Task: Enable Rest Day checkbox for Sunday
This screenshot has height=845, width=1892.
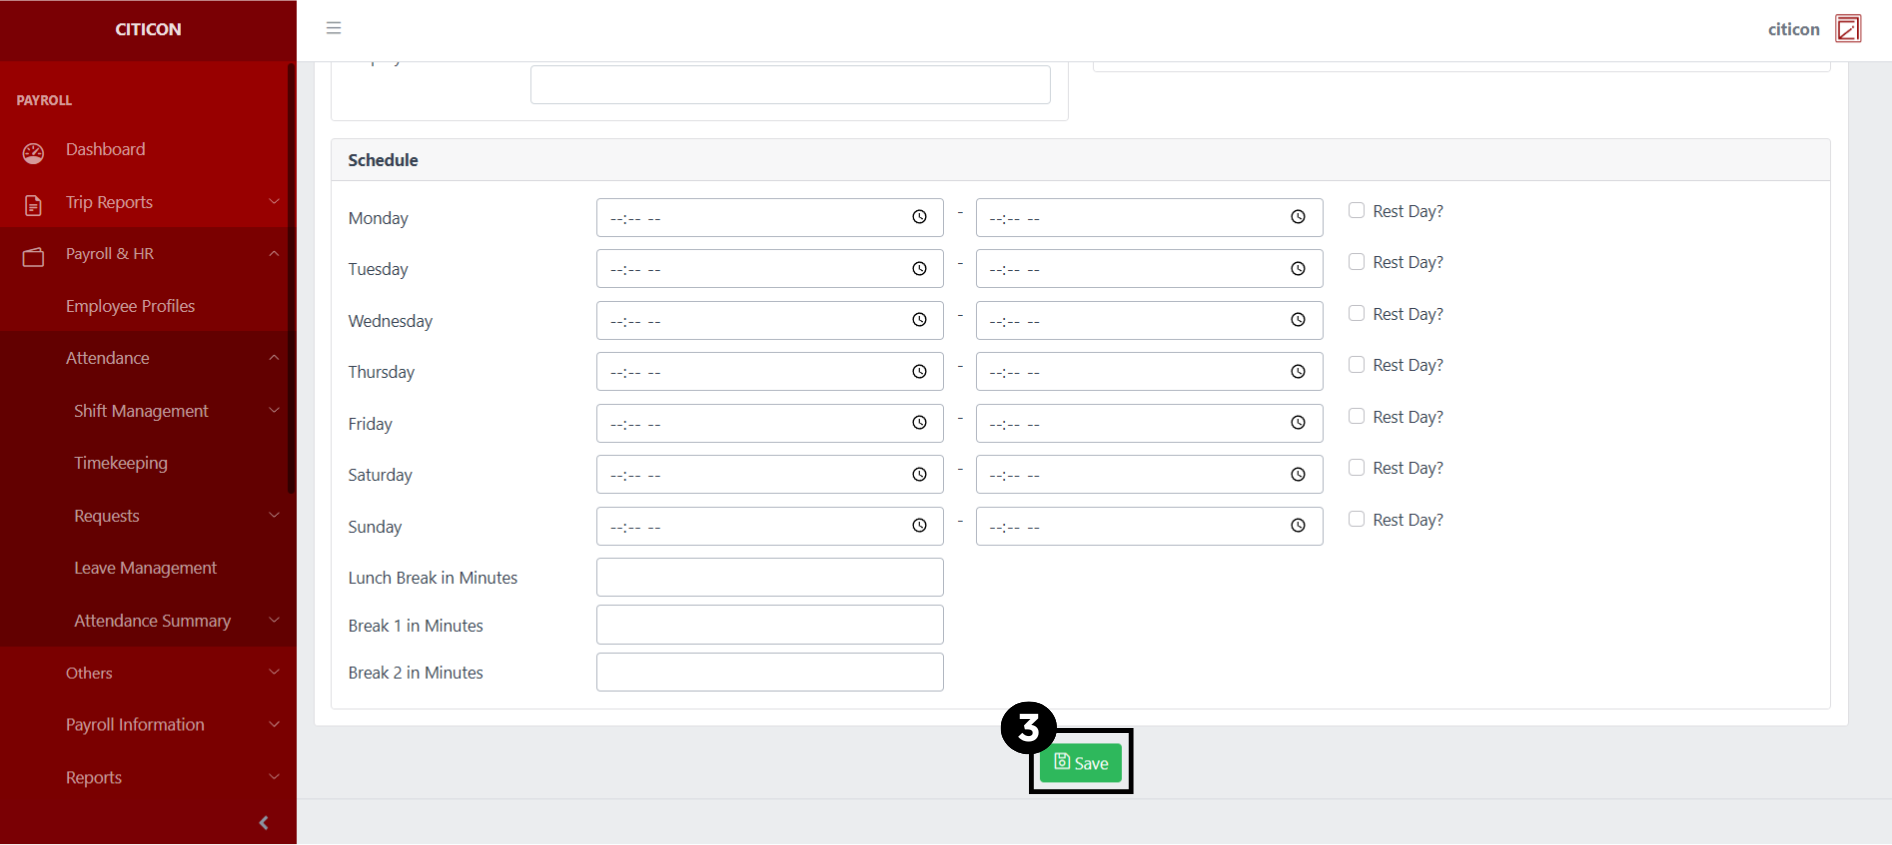Action: coord(1356,519)
